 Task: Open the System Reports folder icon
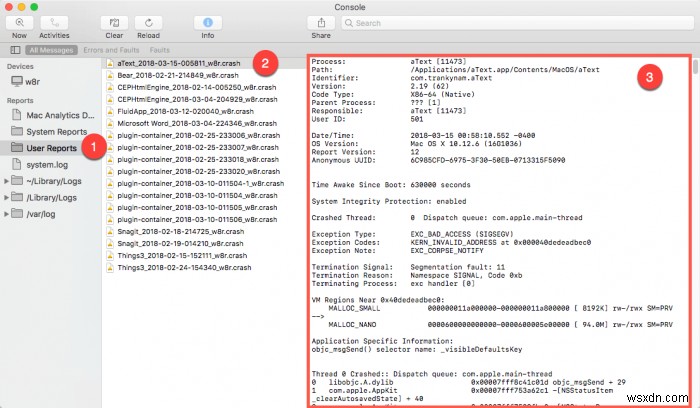[x=17, y=131]
